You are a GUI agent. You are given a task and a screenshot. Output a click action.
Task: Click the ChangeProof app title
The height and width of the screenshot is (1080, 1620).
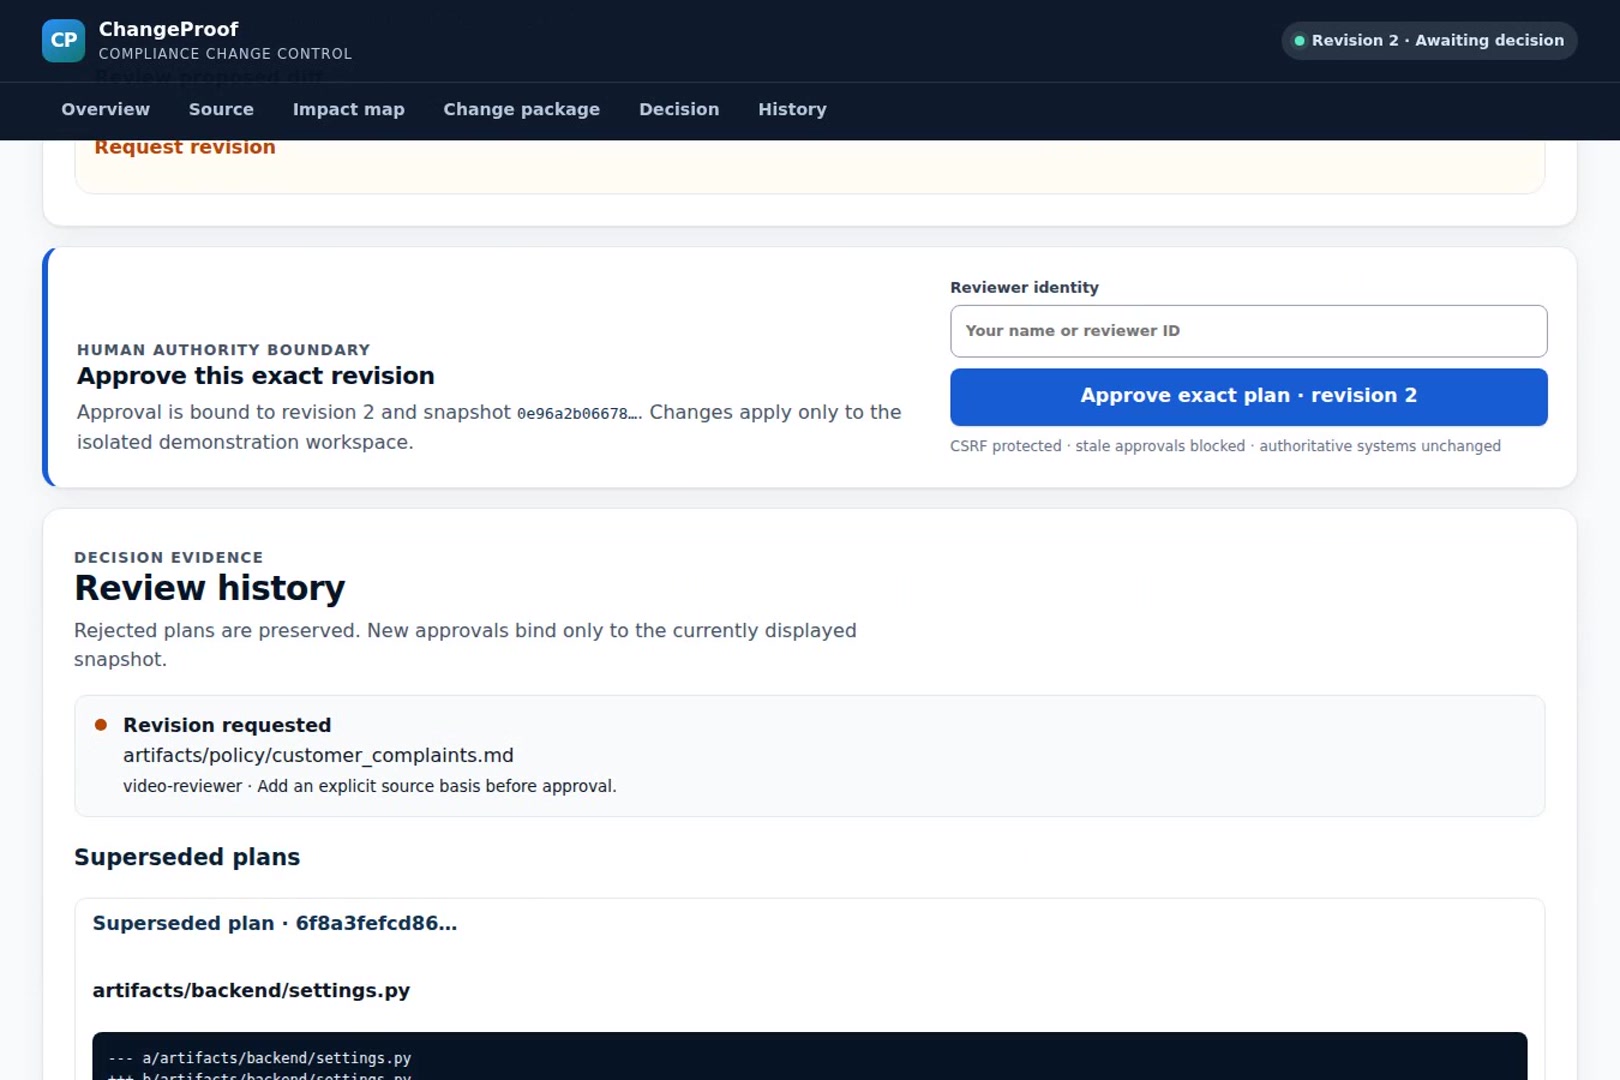[168, 29]
